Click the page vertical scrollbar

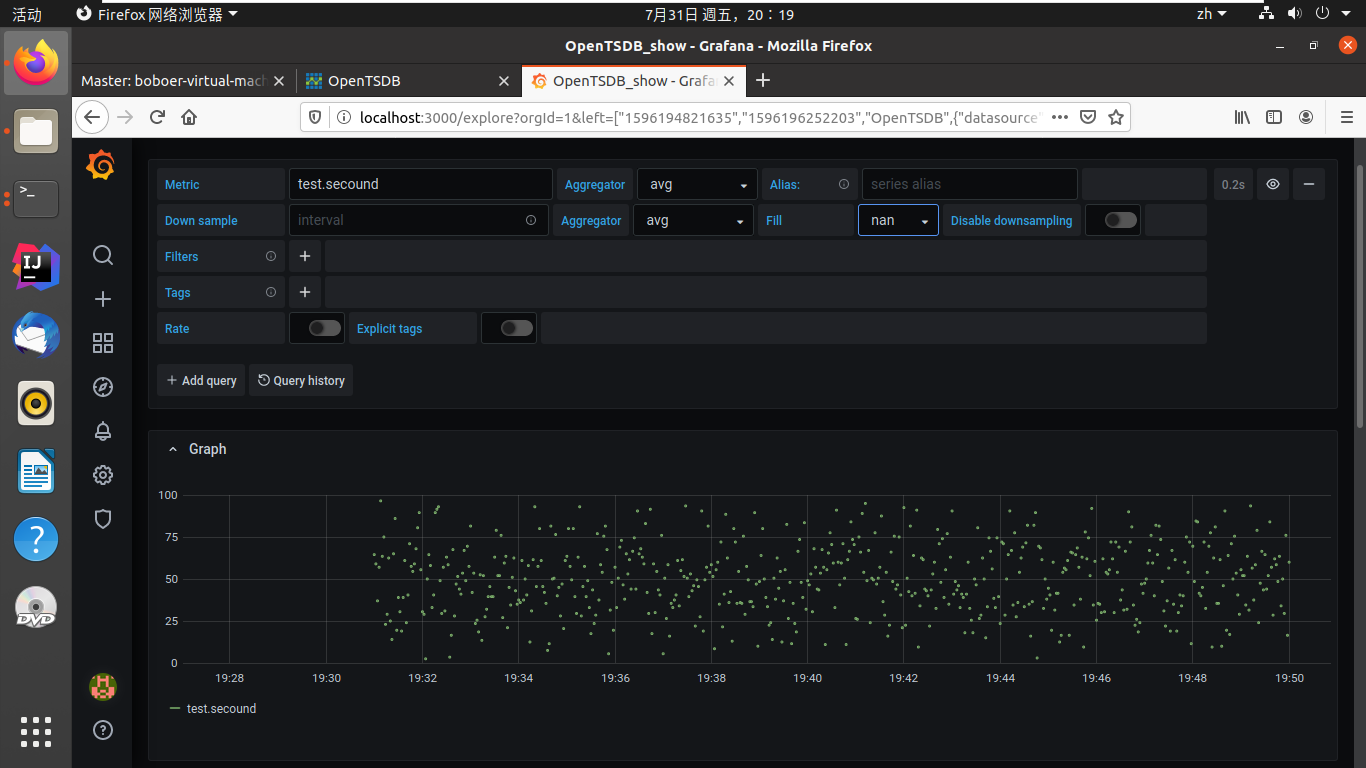click(1360, 295)
